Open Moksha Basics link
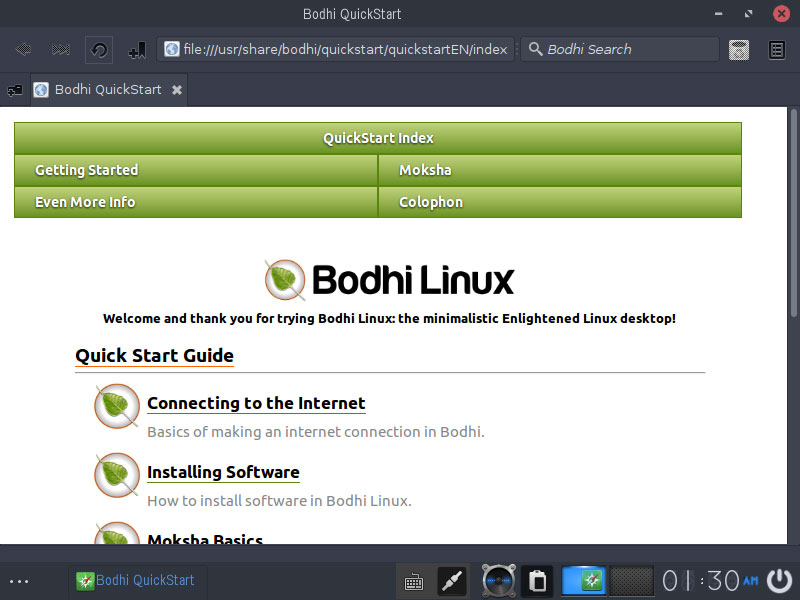This screenshot has width=800, height=600. 205,538
